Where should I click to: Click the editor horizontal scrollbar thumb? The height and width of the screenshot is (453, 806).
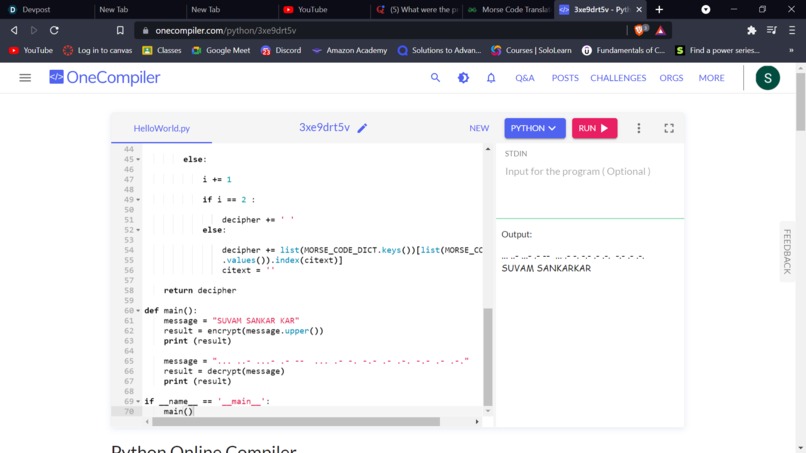296,422
